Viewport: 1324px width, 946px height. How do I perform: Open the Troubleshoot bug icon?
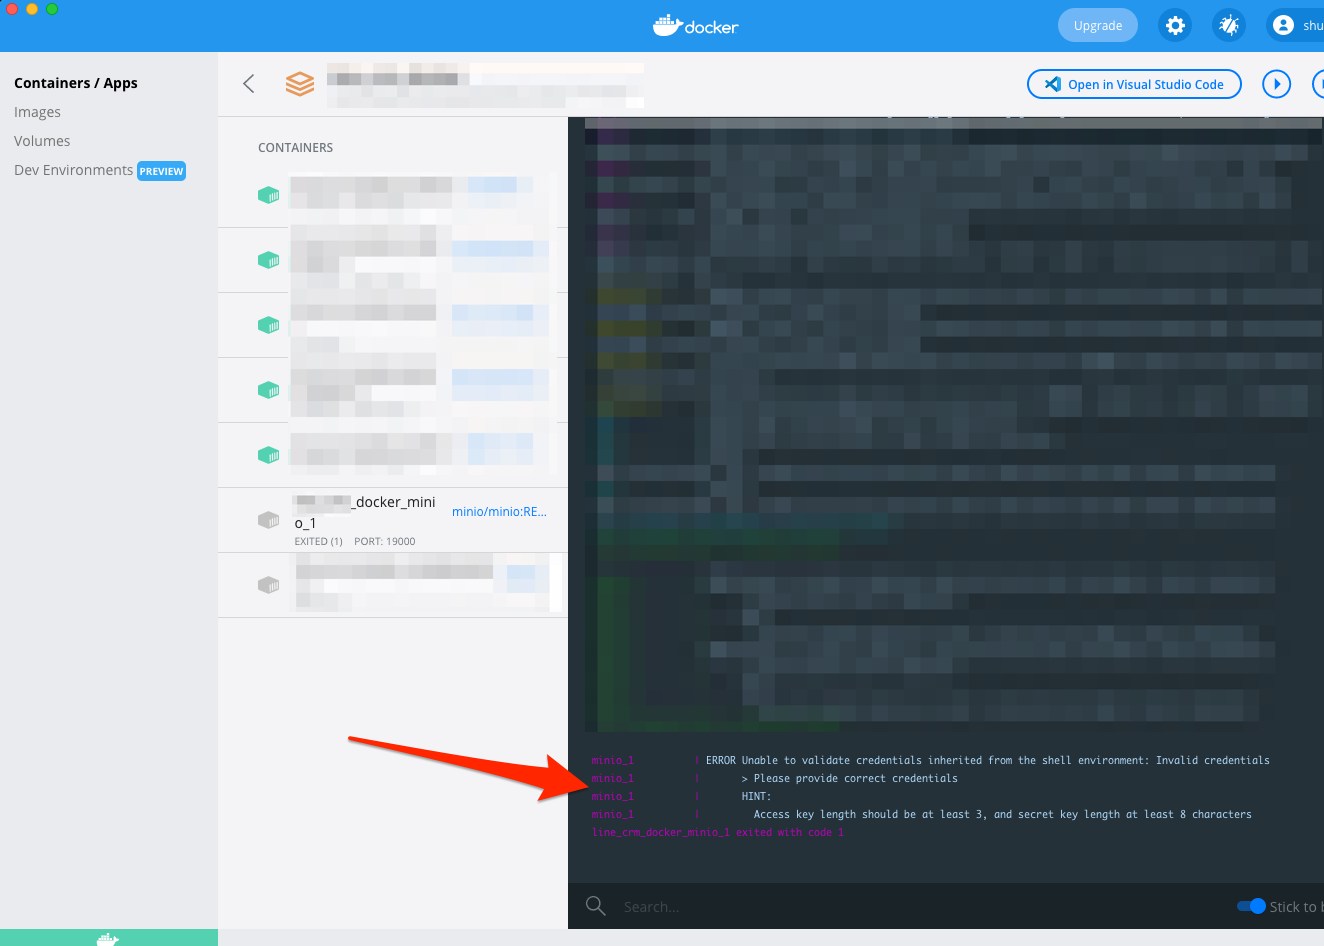coord(1228,25)
